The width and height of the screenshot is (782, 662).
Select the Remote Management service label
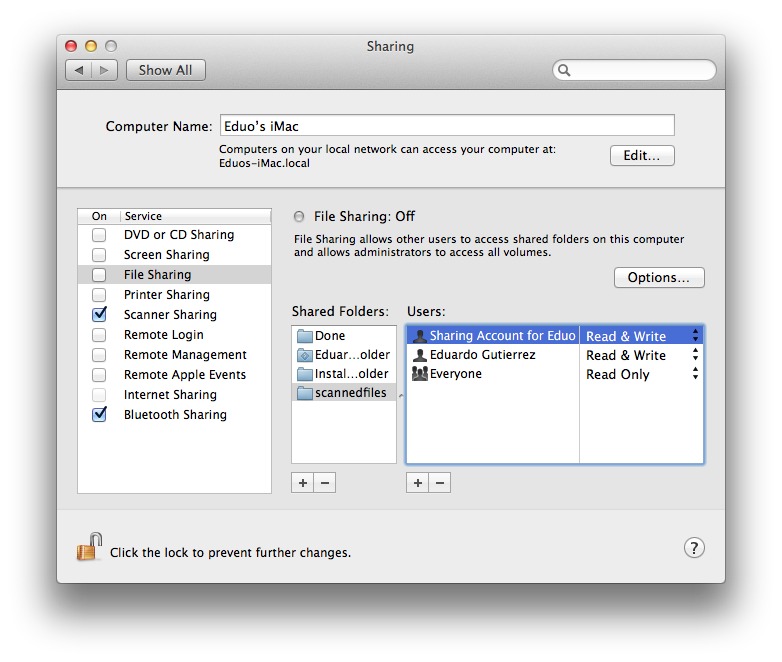coord(185,355)
